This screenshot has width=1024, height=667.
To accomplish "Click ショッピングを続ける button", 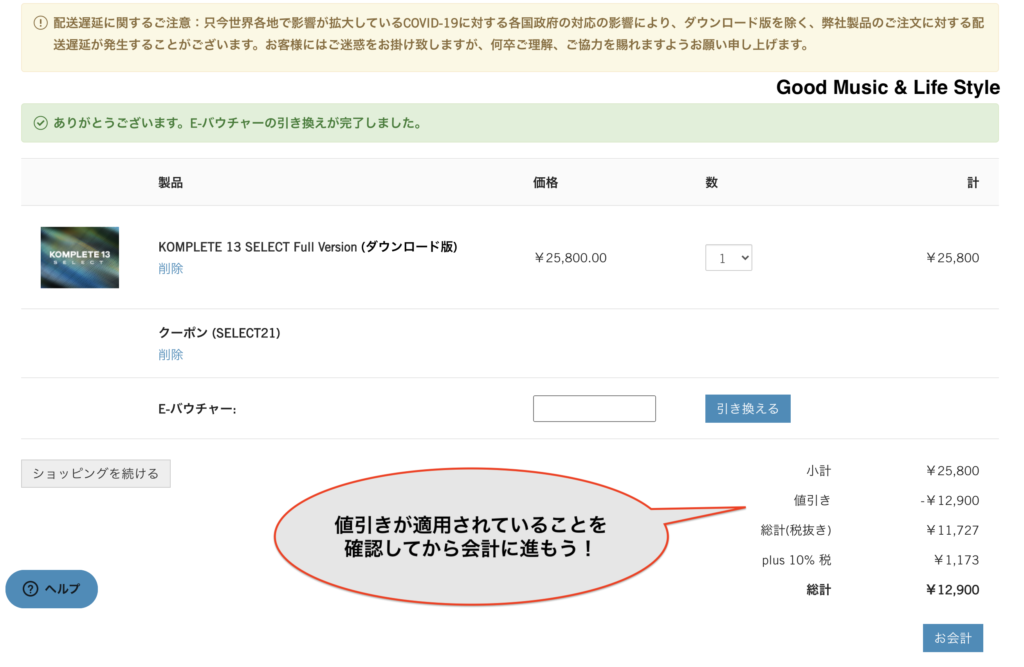I will 95,474.
